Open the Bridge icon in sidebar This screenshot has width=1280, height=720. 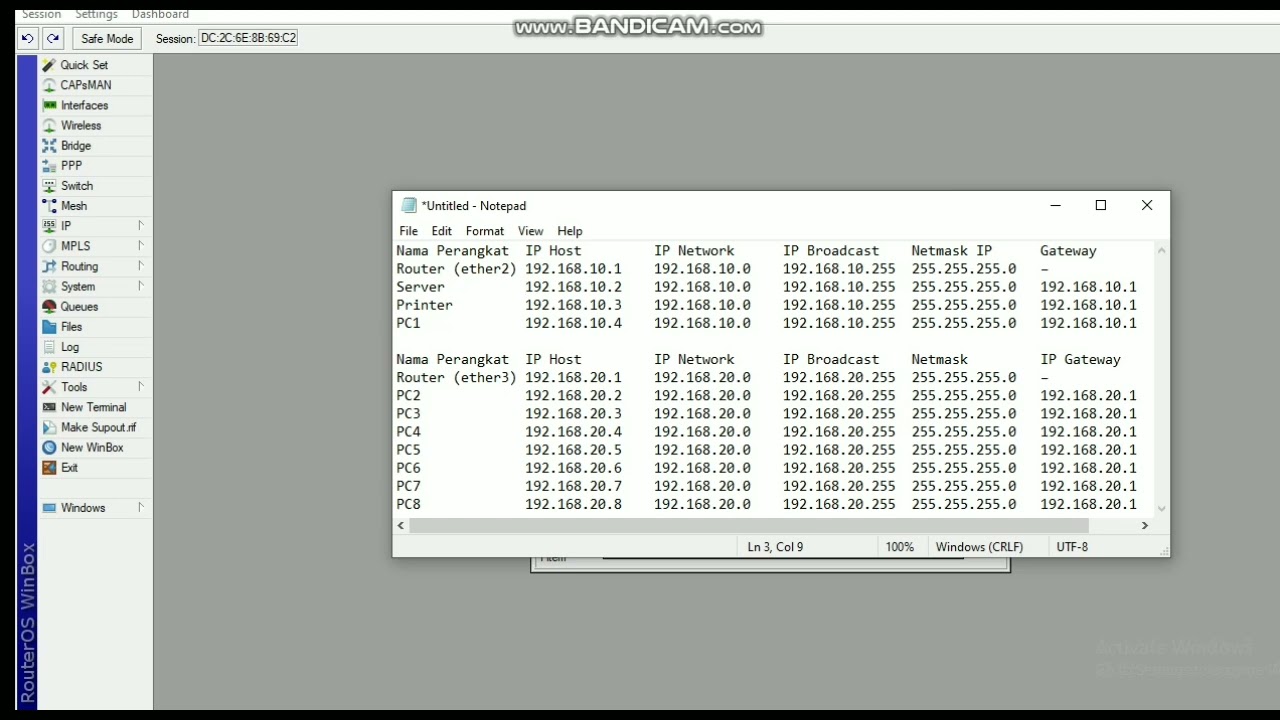pyautogui.click(x=49, y=145)
